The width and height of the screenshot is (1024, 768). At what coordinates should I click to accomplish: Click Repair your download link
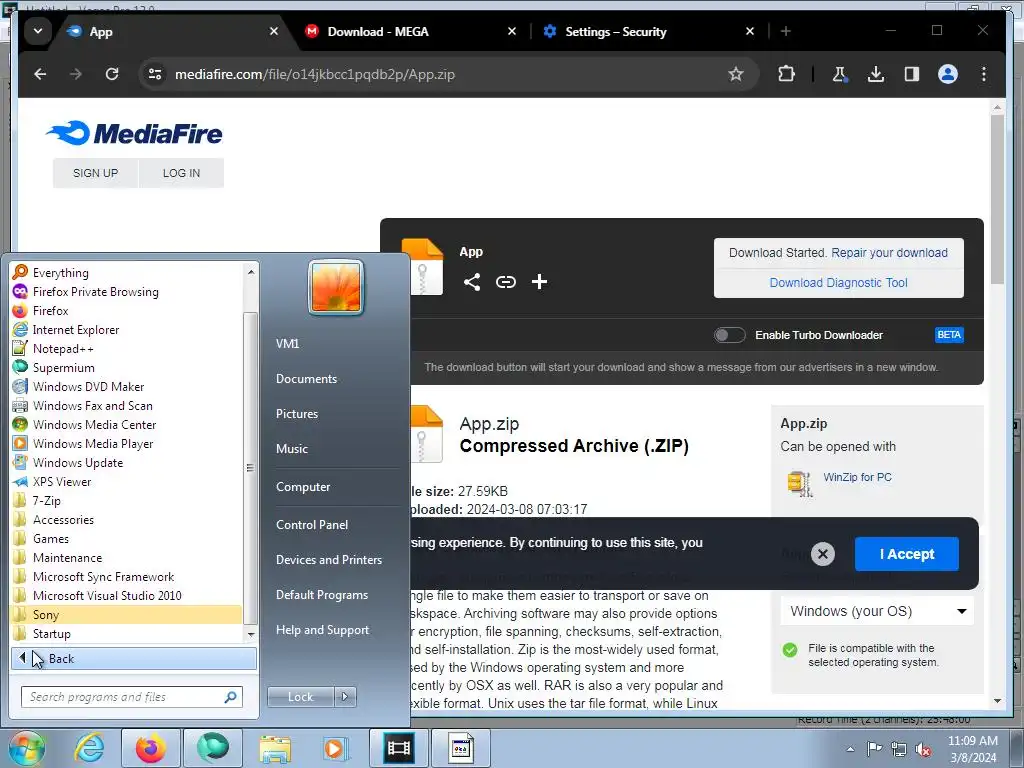[889, 253]
